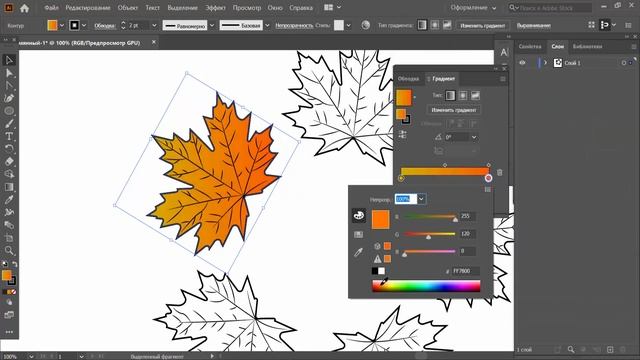The height and width of the screenshot is (360, 640).
Task: Open the Просмотр menu
Action: point(247,8)
